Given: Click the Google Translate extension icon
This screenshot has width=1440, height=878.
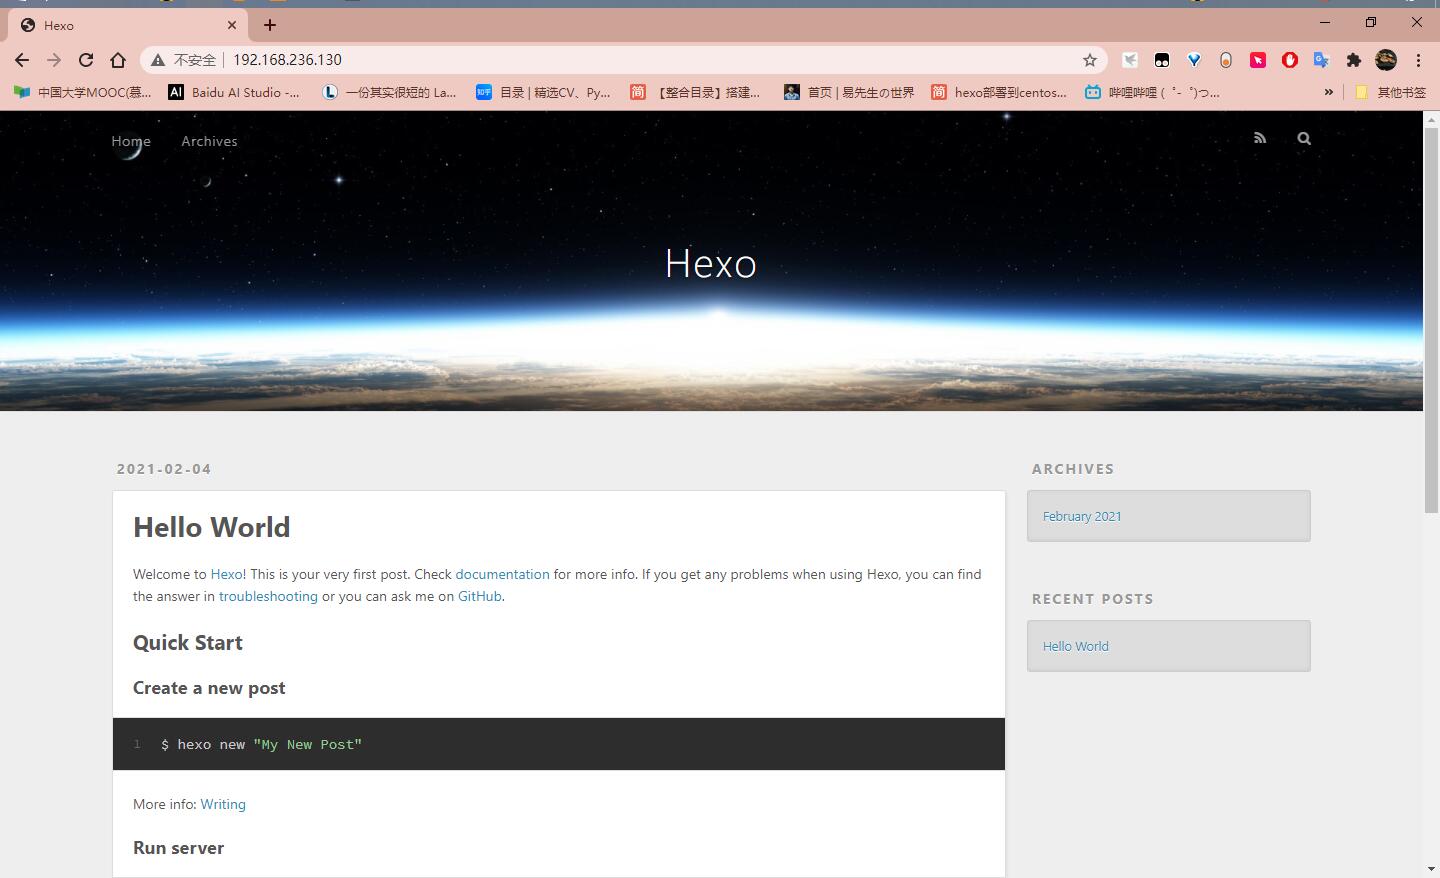Looking at the screenshot, I should click(1321, 60).
